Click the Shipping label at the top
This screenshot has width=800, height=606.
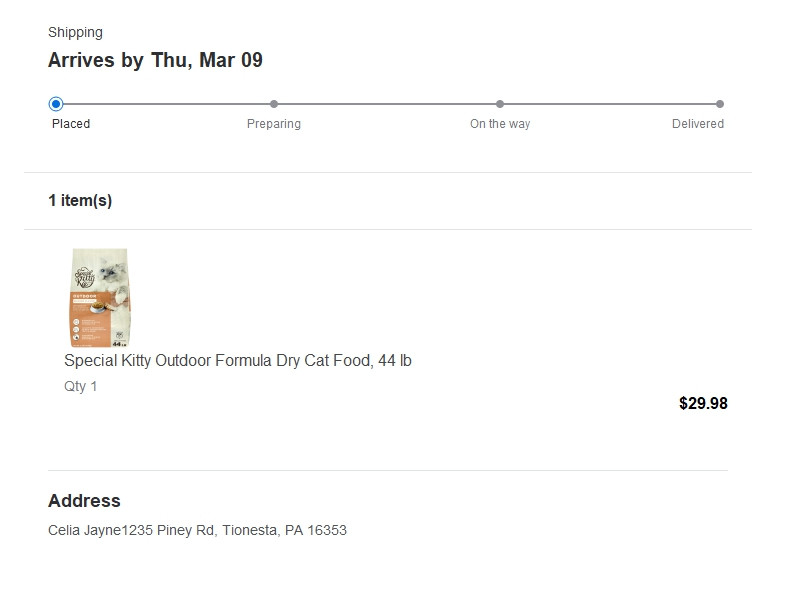click(75, 33)
